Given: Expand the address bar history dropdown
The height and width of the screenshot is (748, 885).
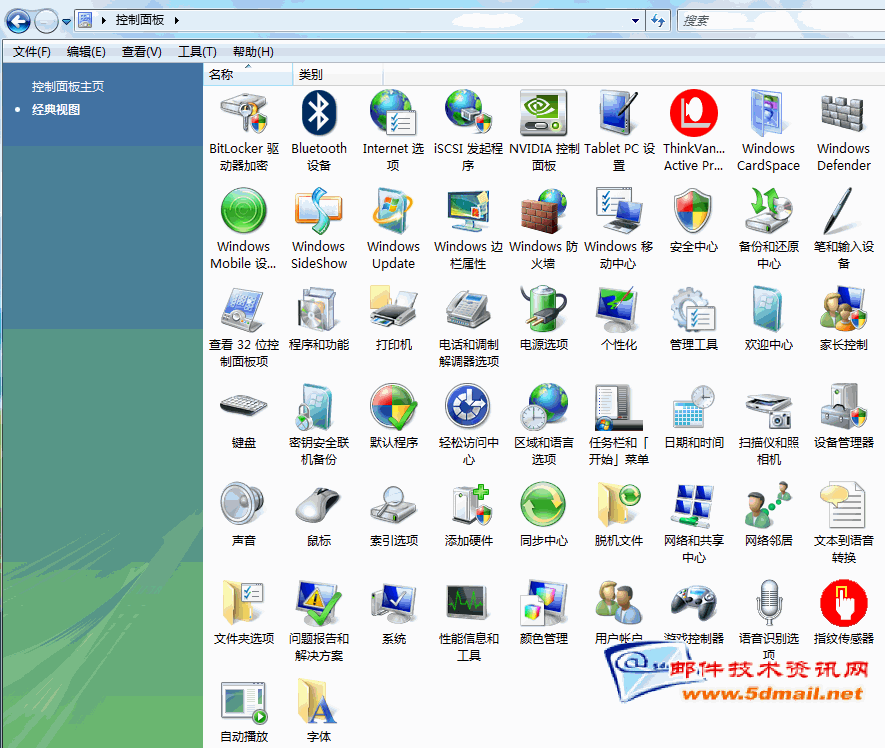Looking at the screenshot, I should [x=636, y=20].
